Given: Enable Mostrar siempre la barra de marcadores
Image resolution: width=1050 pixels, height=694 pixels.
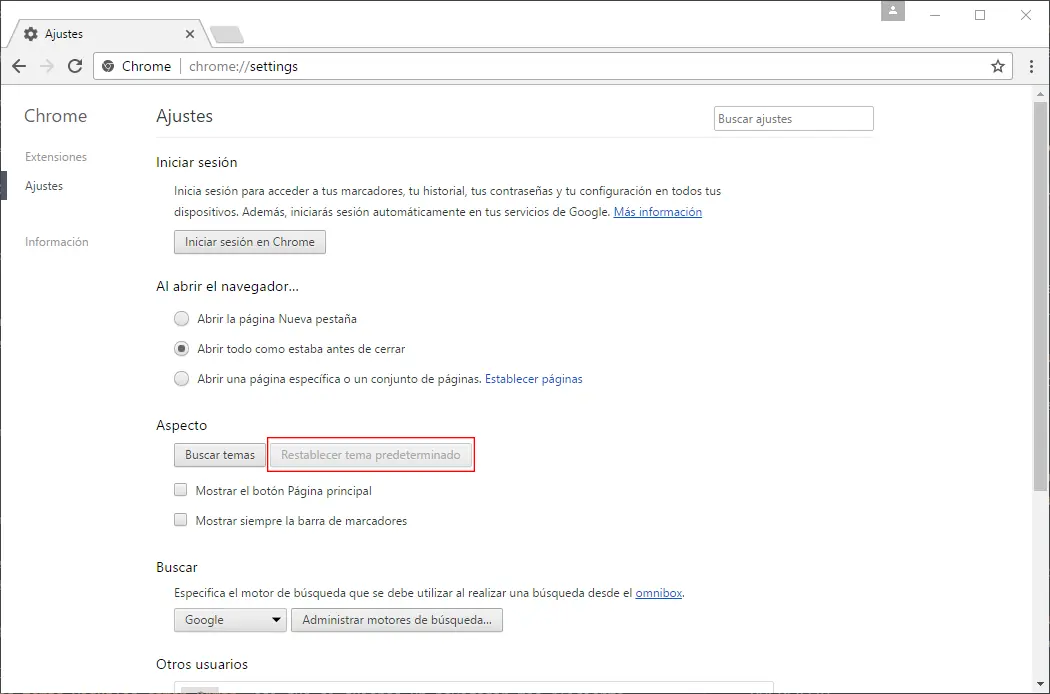Looking at the screenshot, I should click(x=180, y=520).
